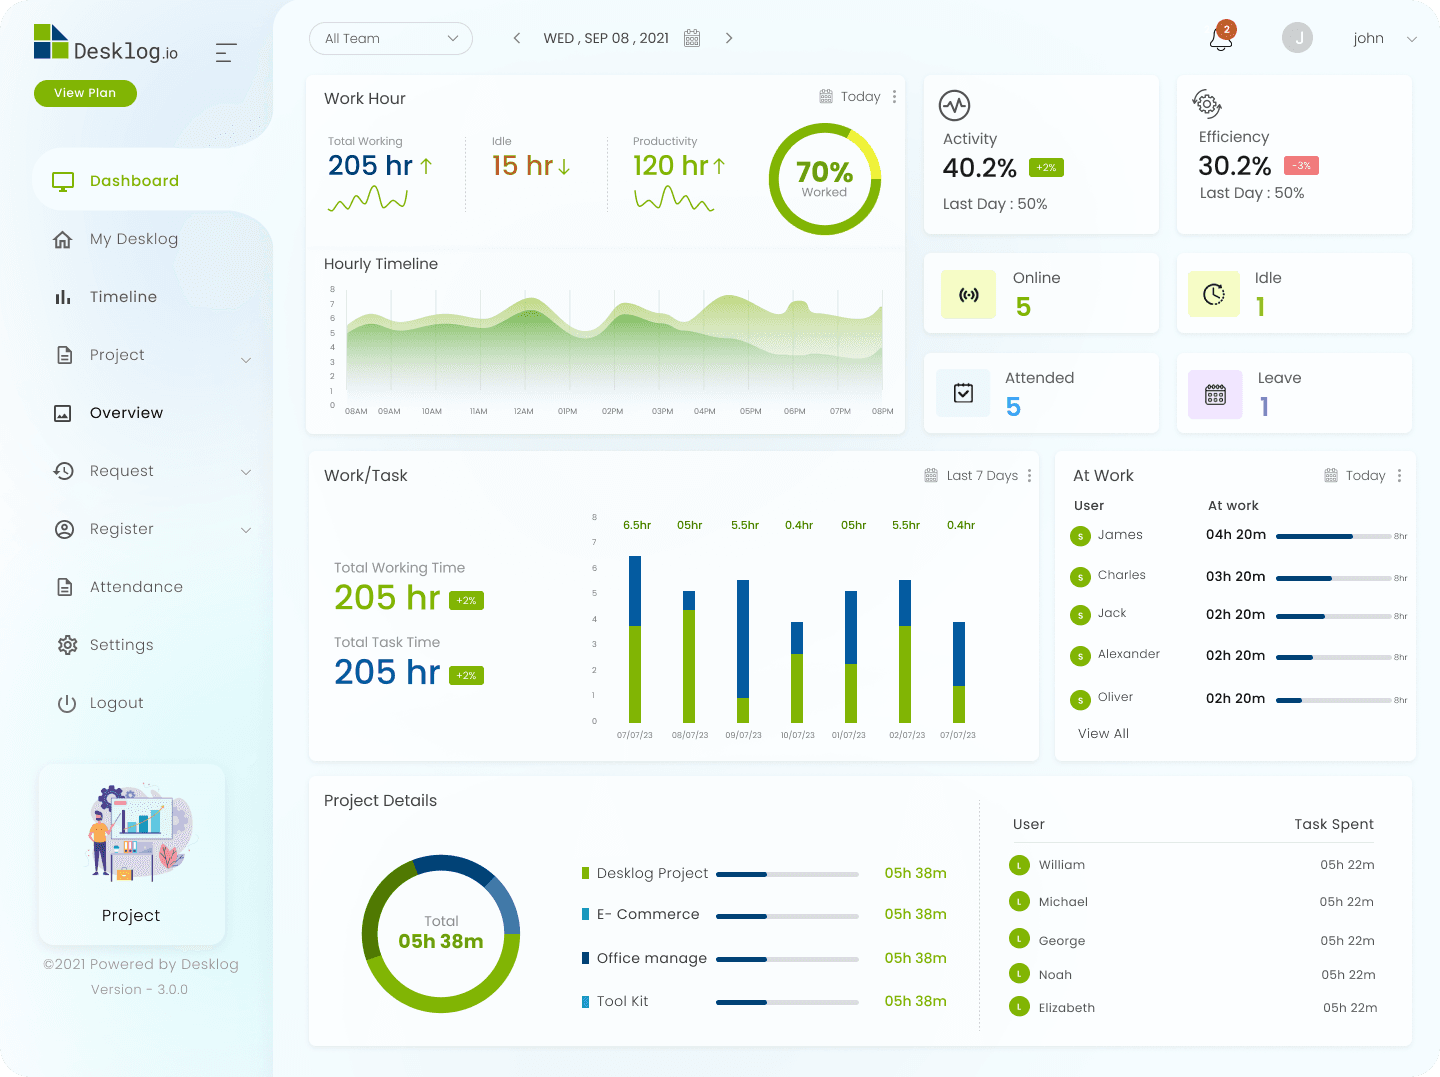Expand the Request sidebar submenu
This screenshot has height=1077, width=1440.
pyautogui.click(x=246, y=472)
